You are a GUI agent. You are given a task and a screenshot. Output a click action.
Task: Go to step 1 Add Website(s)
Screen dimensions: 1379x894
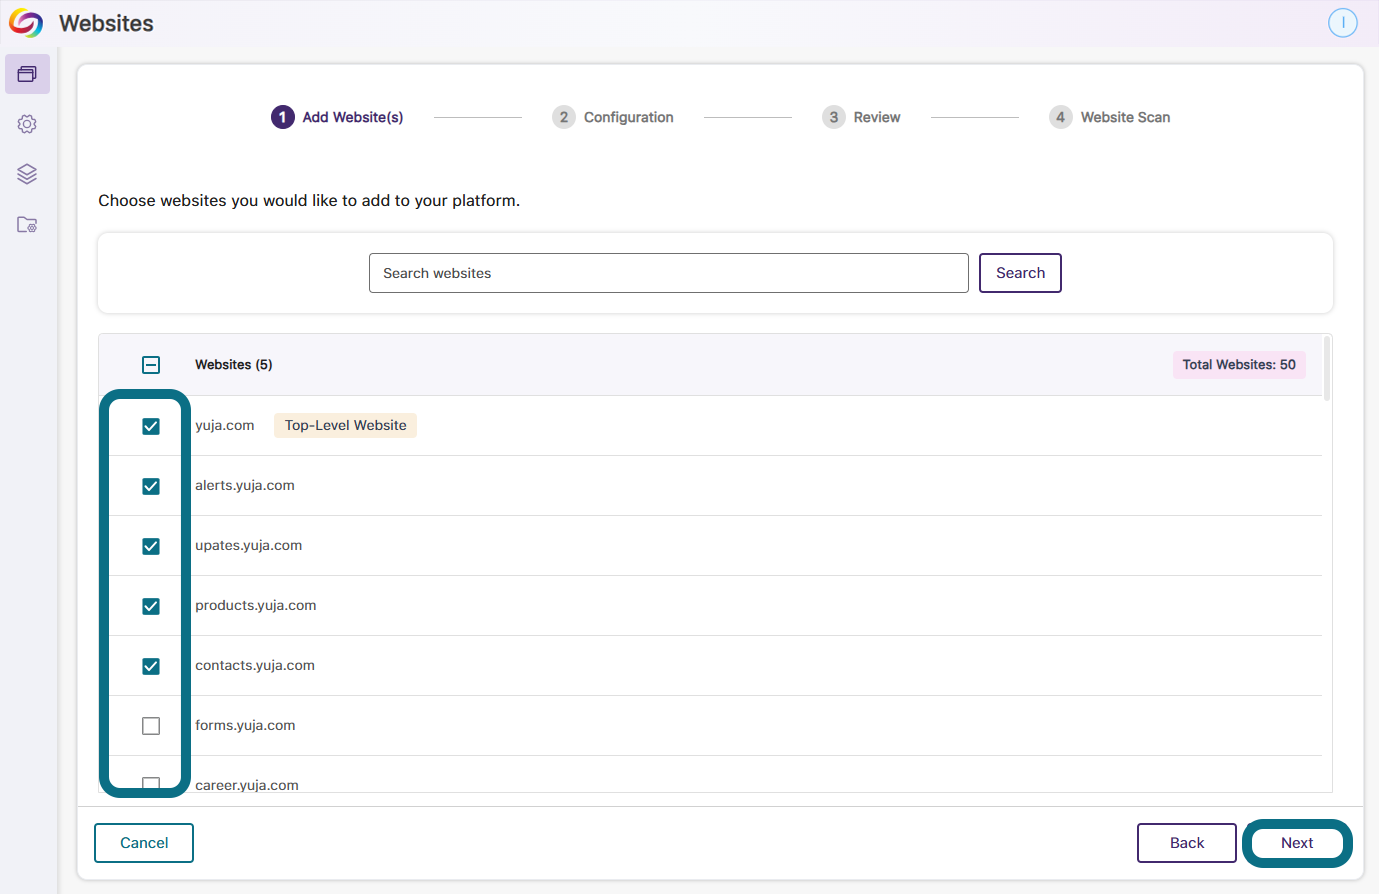[337, 117]
